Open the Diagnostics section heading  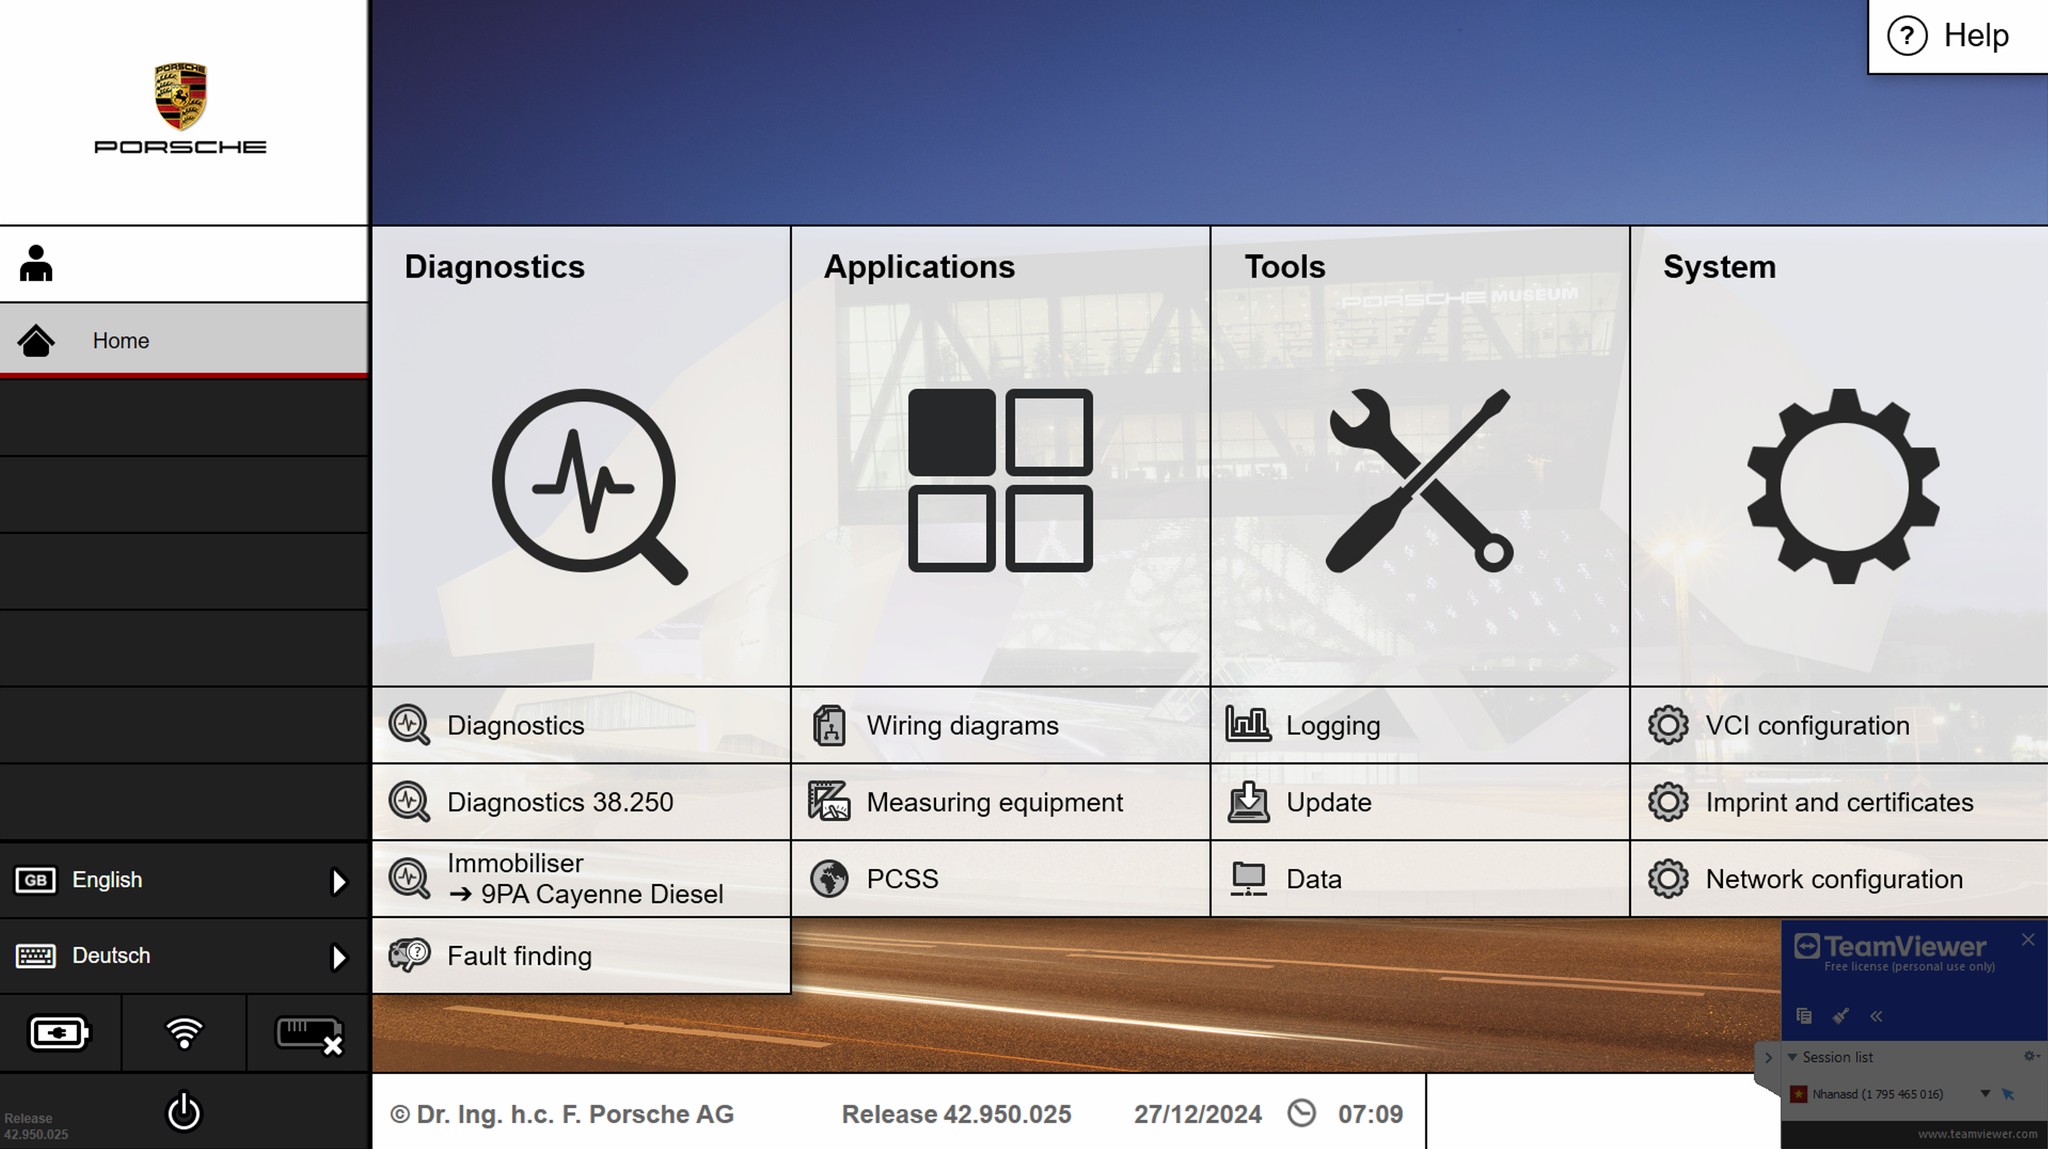(494, 267)
